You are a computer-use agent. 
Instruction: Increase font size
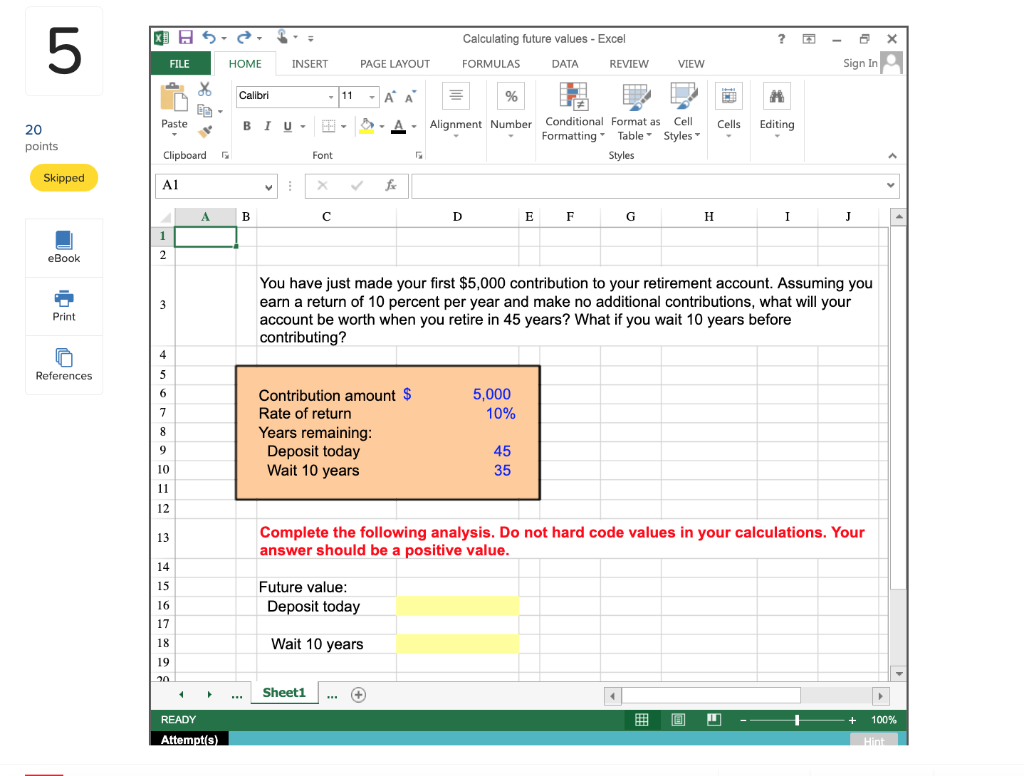[390, 97]
